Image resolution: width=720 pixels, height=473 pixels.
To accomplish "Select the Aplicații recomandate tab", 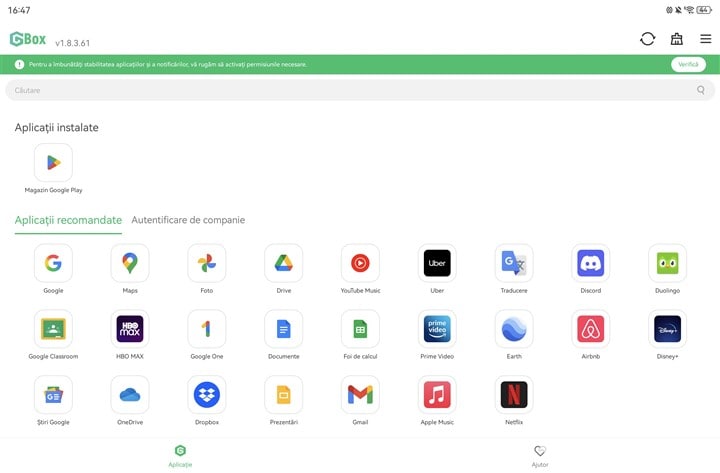I will point(68,220).
